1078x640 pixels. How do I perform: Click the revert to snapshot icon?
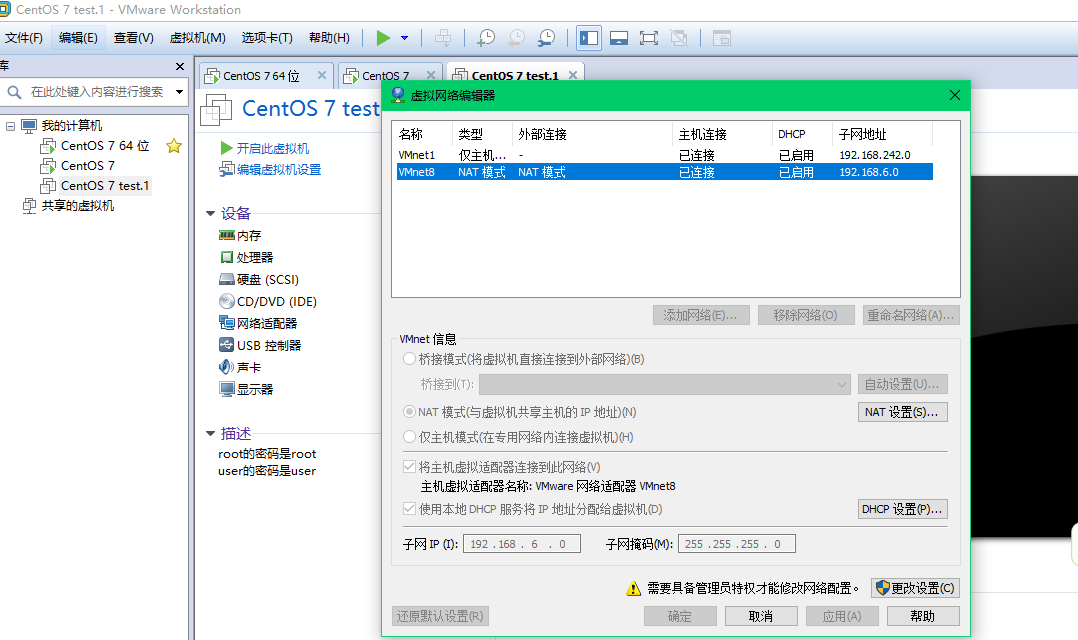[x=516, y=38]
